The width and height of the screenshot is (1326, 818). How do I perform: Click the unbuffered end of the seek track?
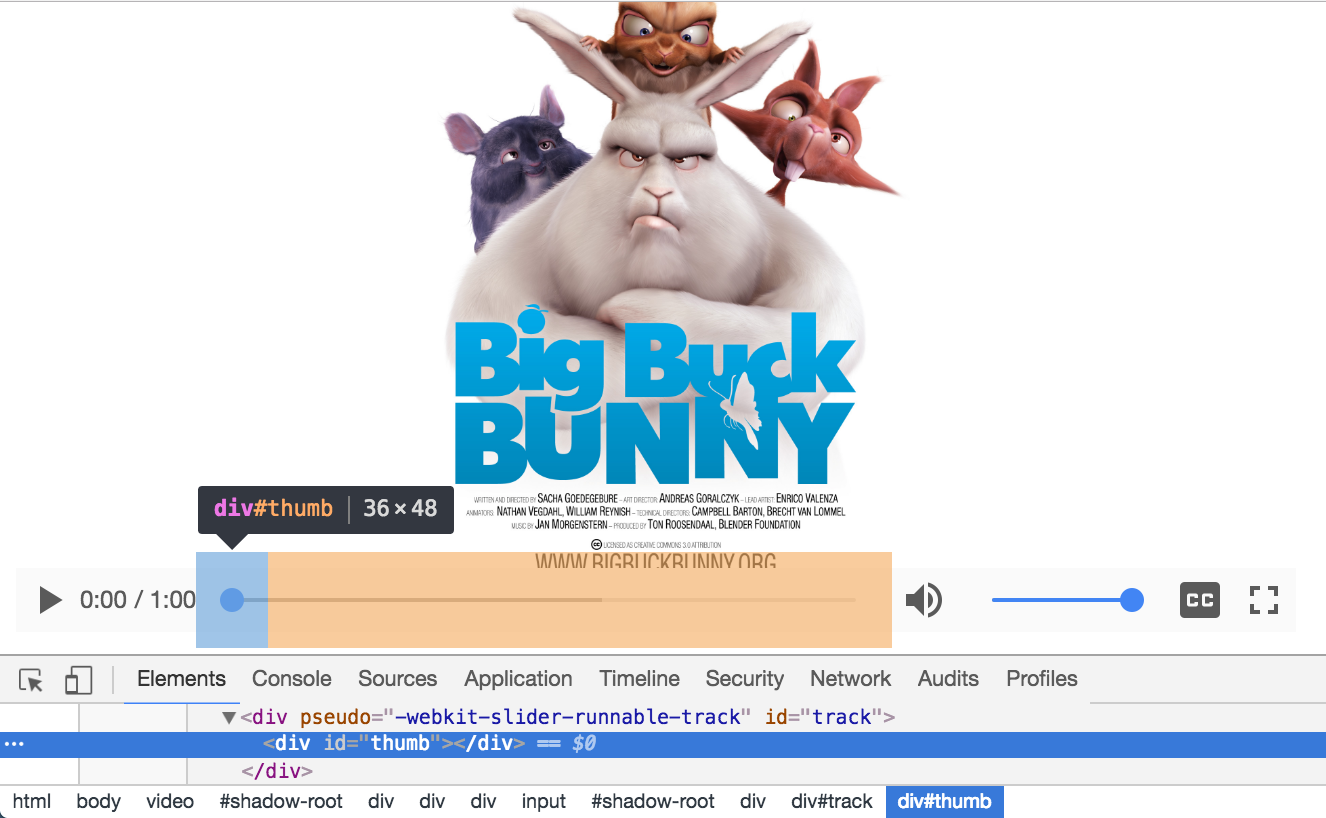coord(730,600)
